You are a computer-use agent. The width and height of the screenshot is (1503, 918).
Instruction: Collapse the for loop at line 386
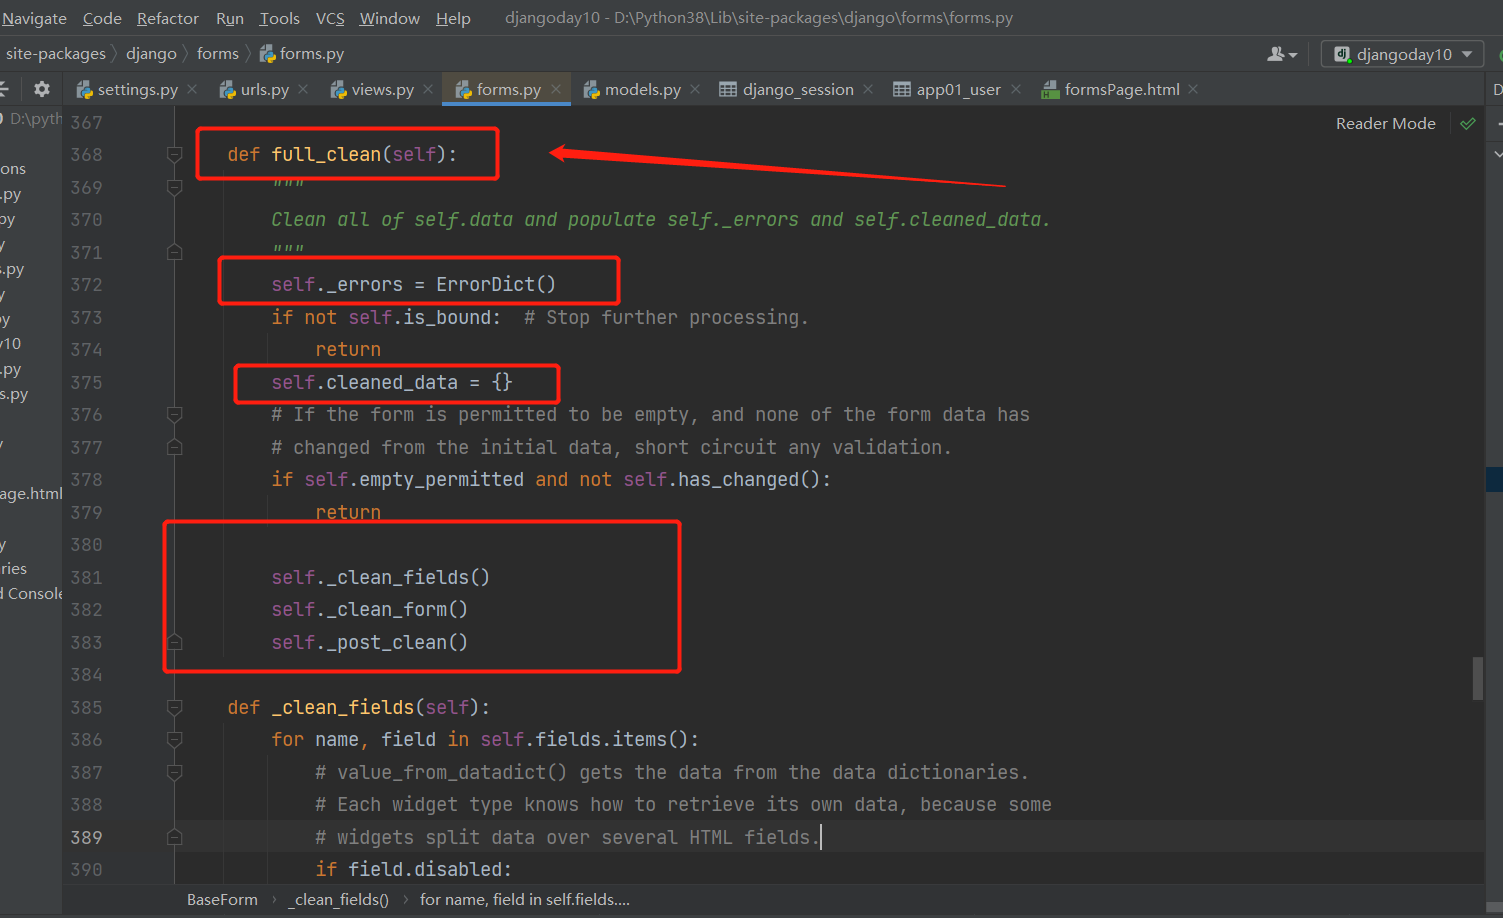tap(174, 739)
